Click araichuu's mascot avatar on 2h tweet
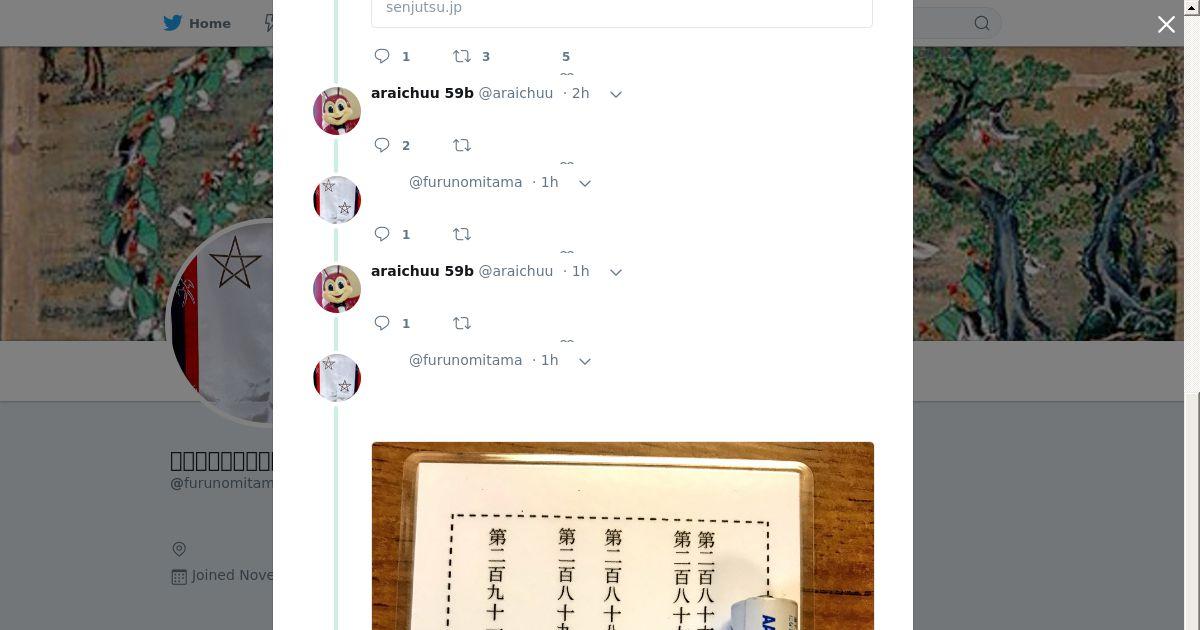1200x630 pixels. click(337, 111)
